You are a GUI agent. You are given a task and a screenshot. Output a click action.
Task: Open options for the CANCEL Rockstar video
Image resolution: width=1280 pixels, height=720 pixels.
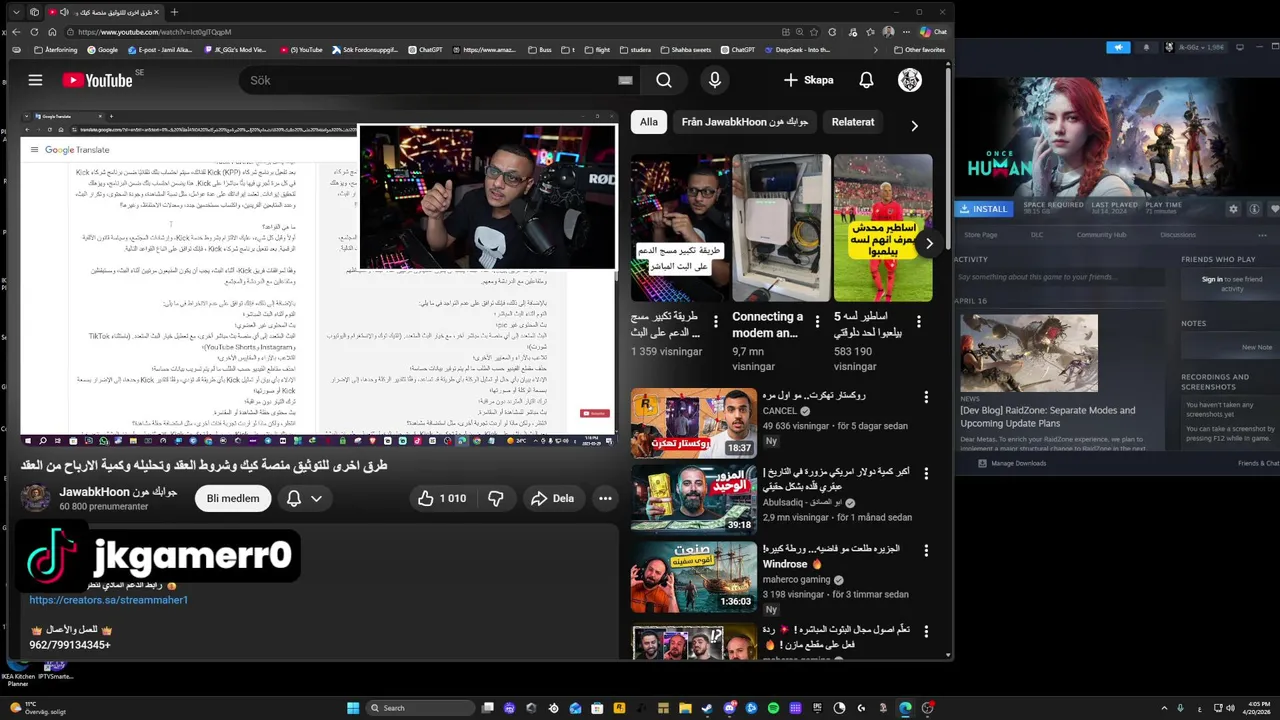pos(926,398)
